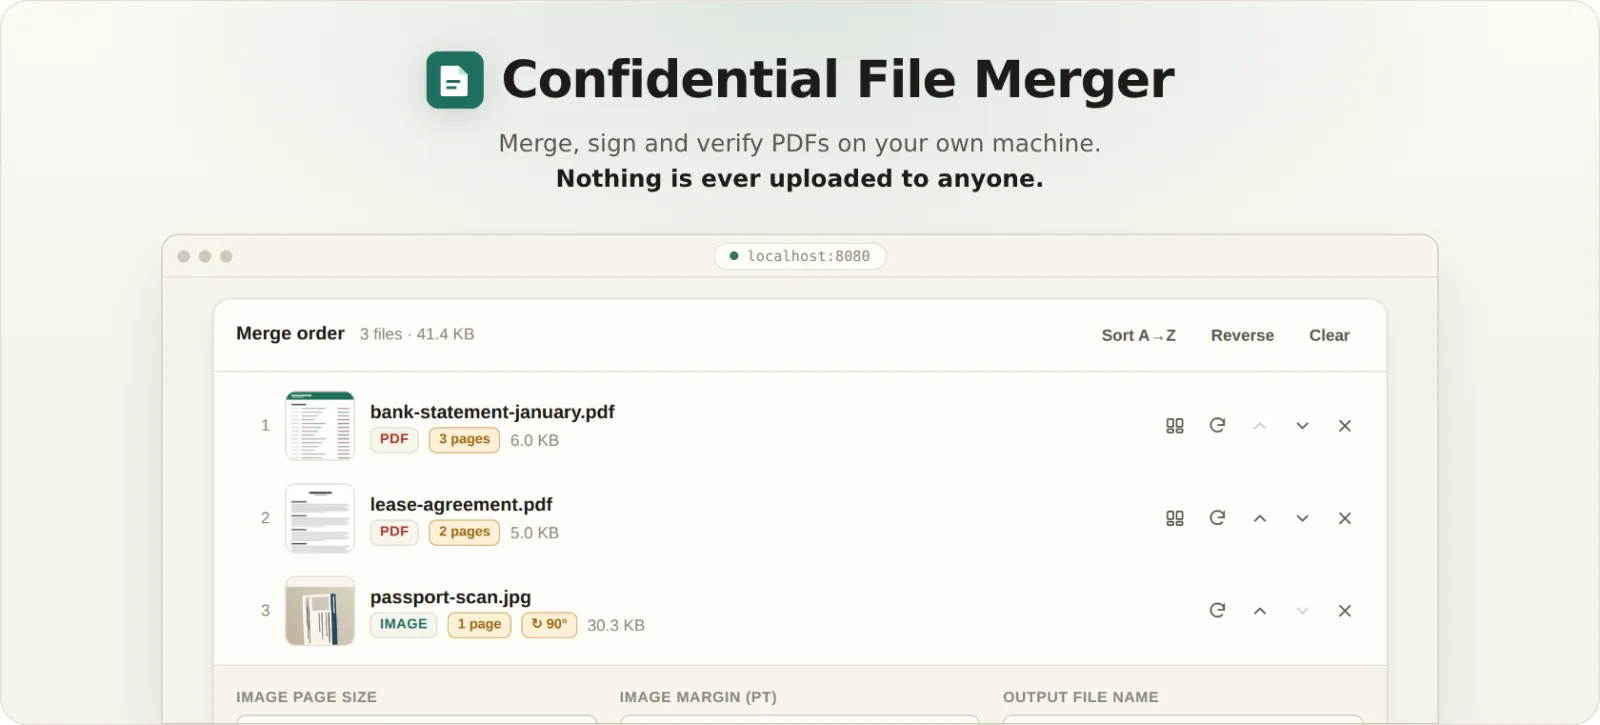Click the bank statement thumbnail

320,426
